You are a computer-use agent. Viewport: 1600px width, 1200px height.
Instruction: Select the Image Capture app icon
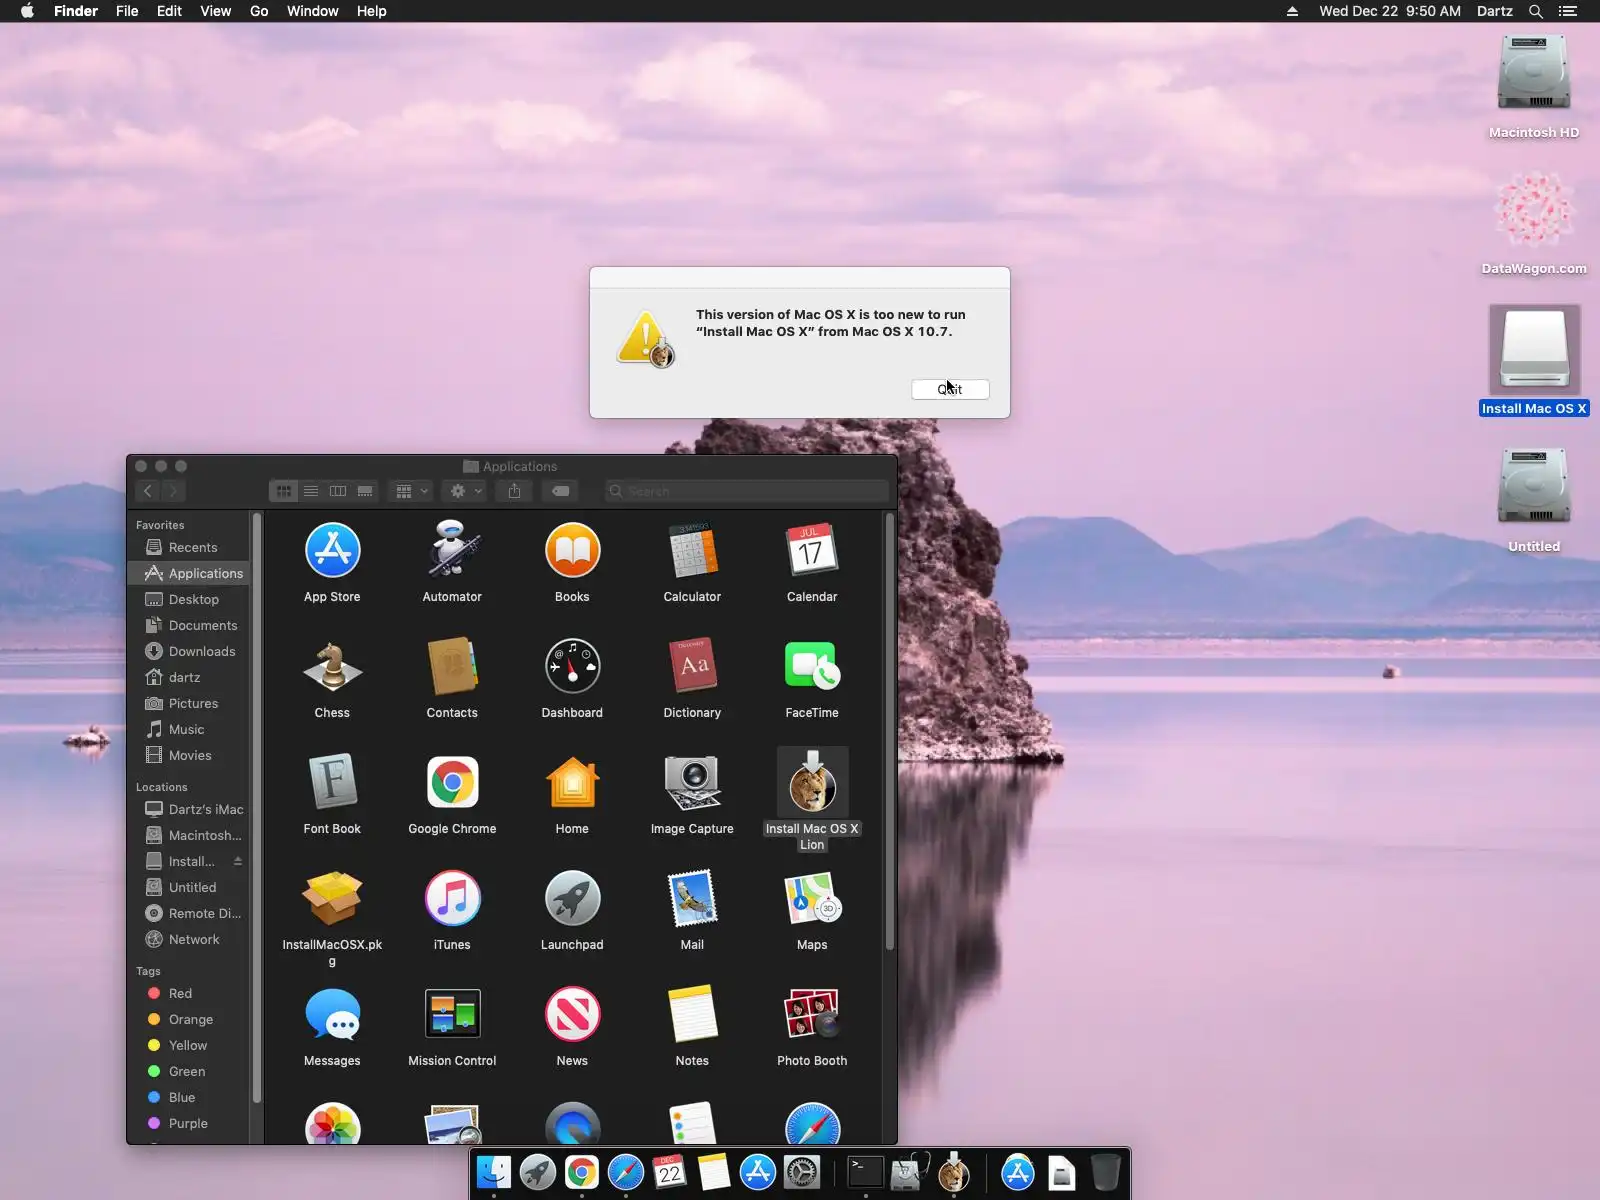tap(692, 782)
